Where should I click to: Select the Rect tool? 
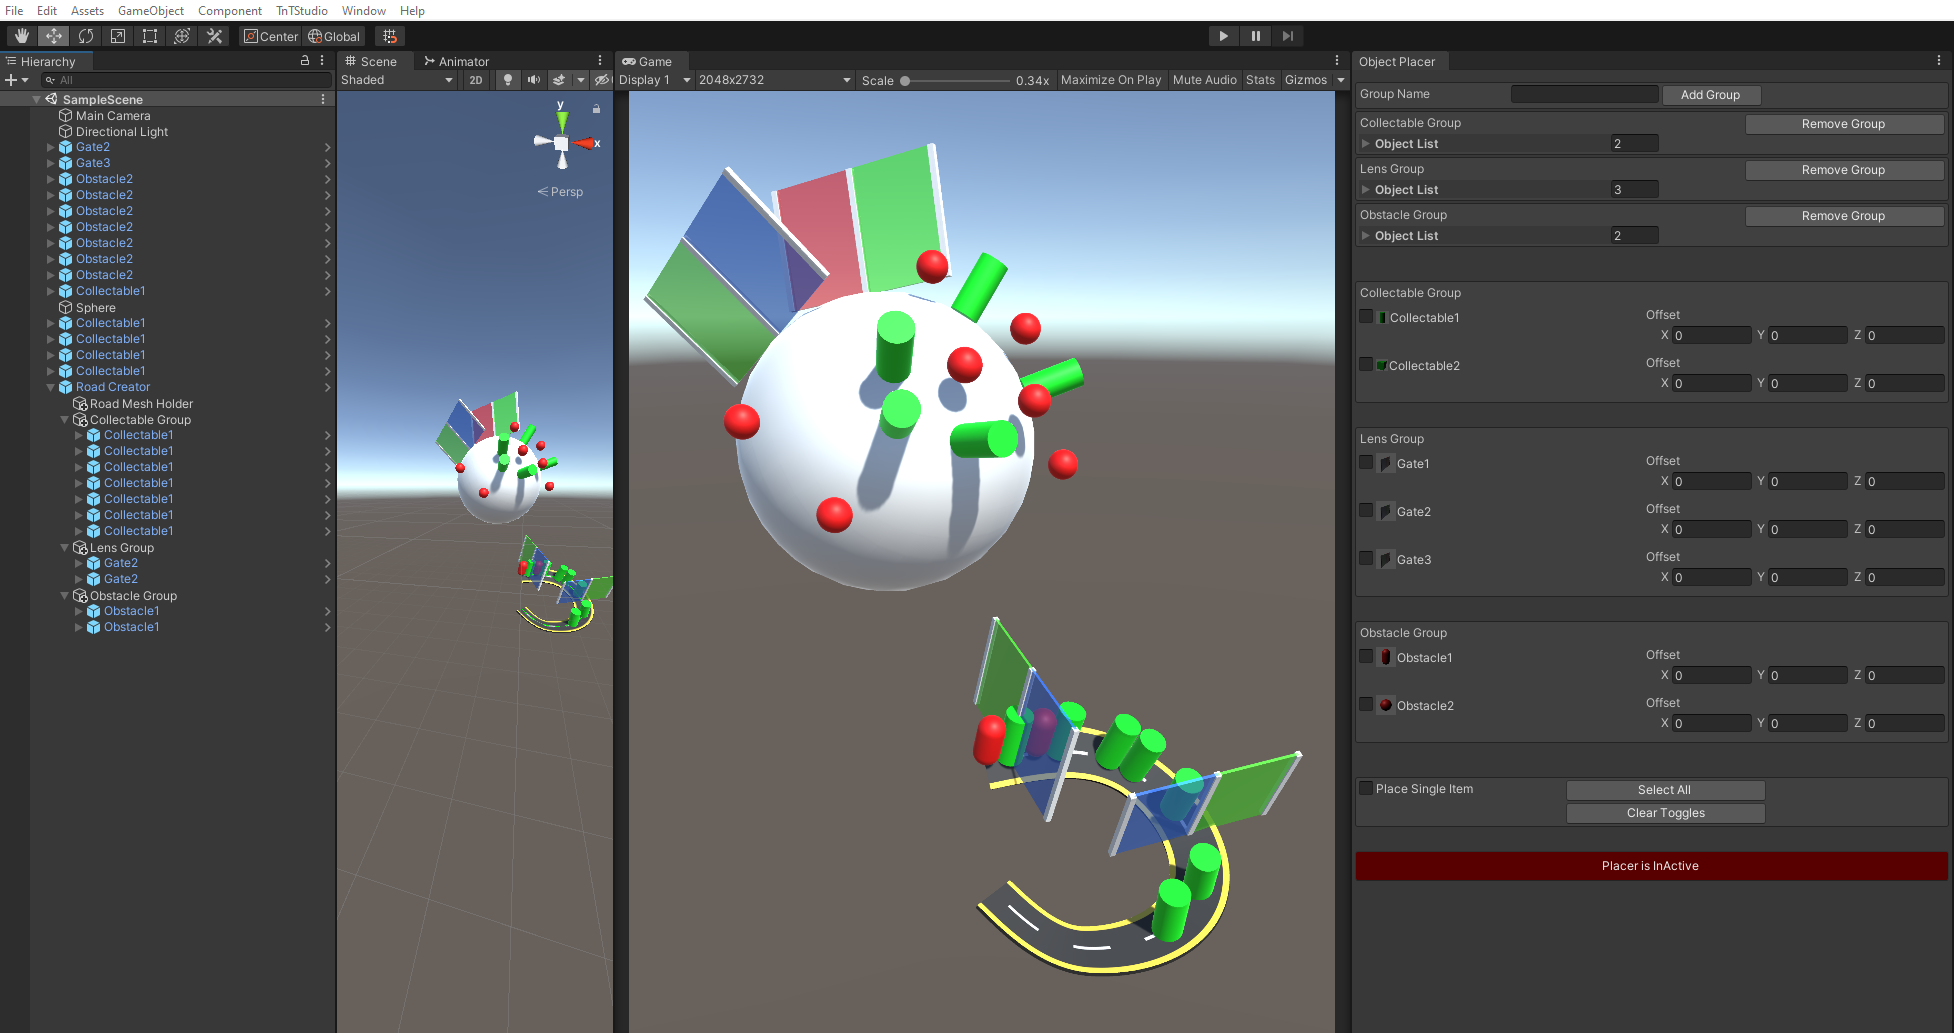[149, 36]
